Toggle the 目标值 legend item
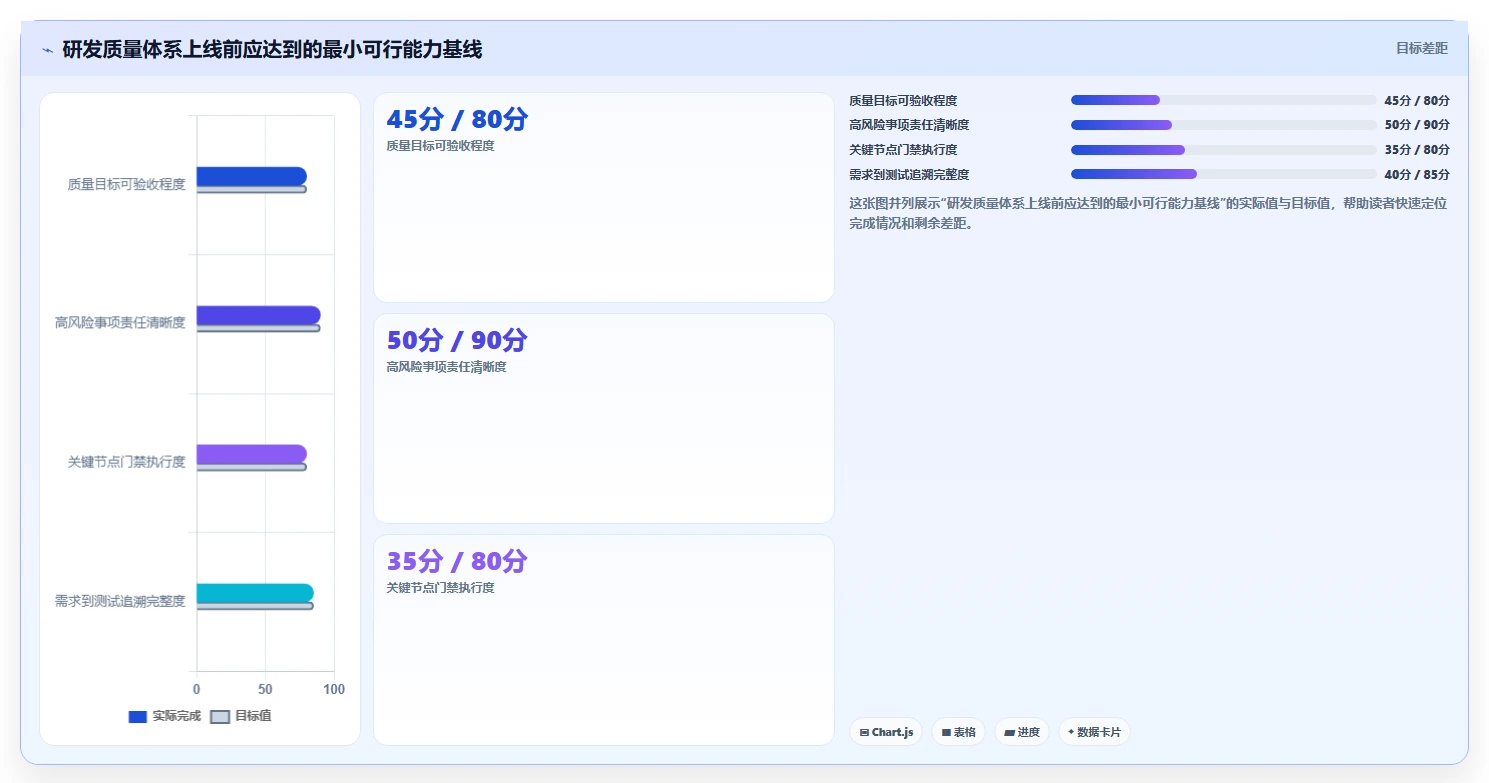 click(x=241, y=716)
